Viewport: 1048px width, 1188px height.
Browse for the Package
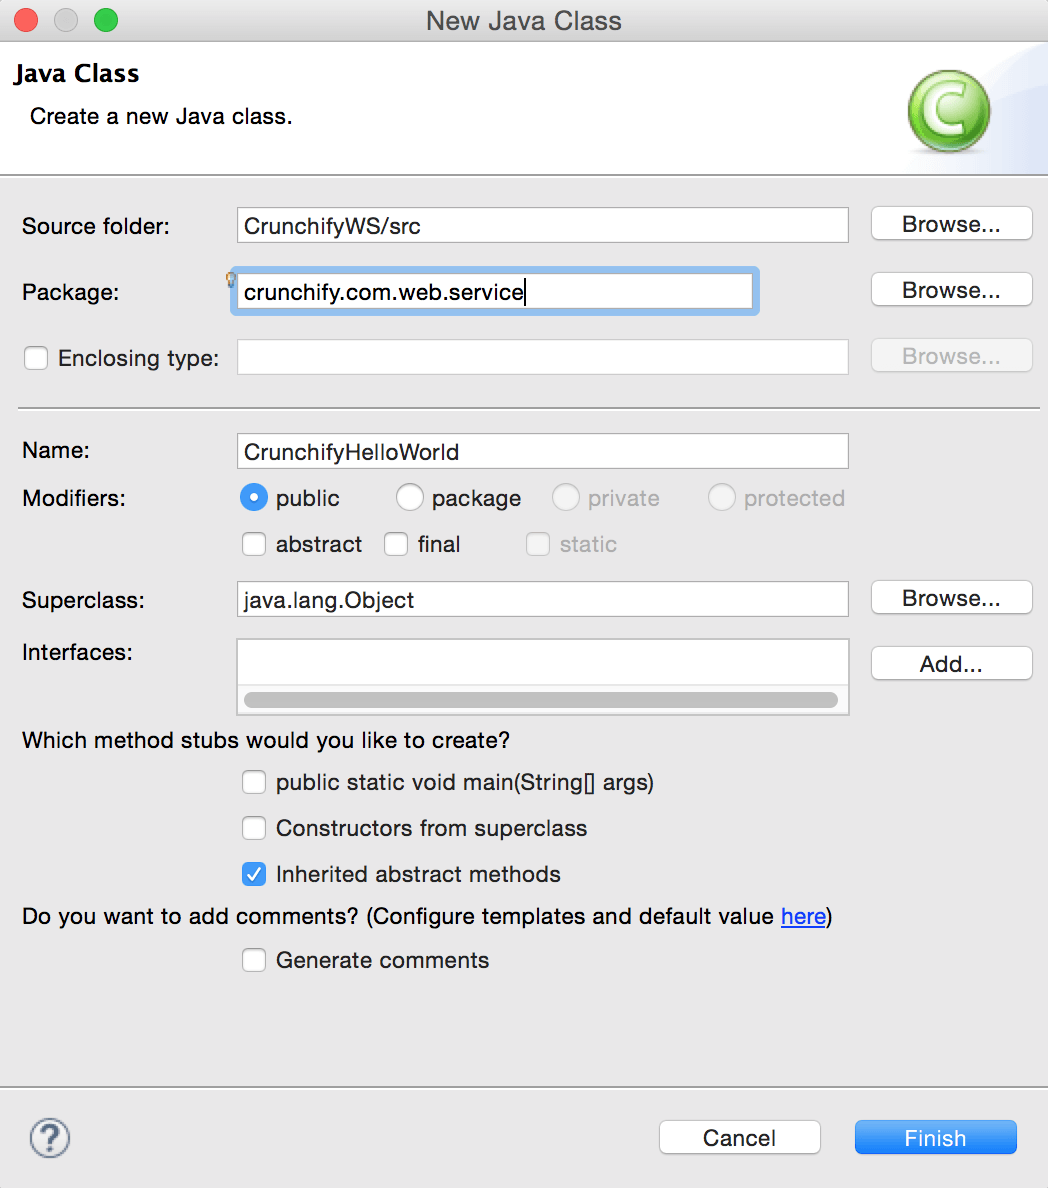click(951, 290)
